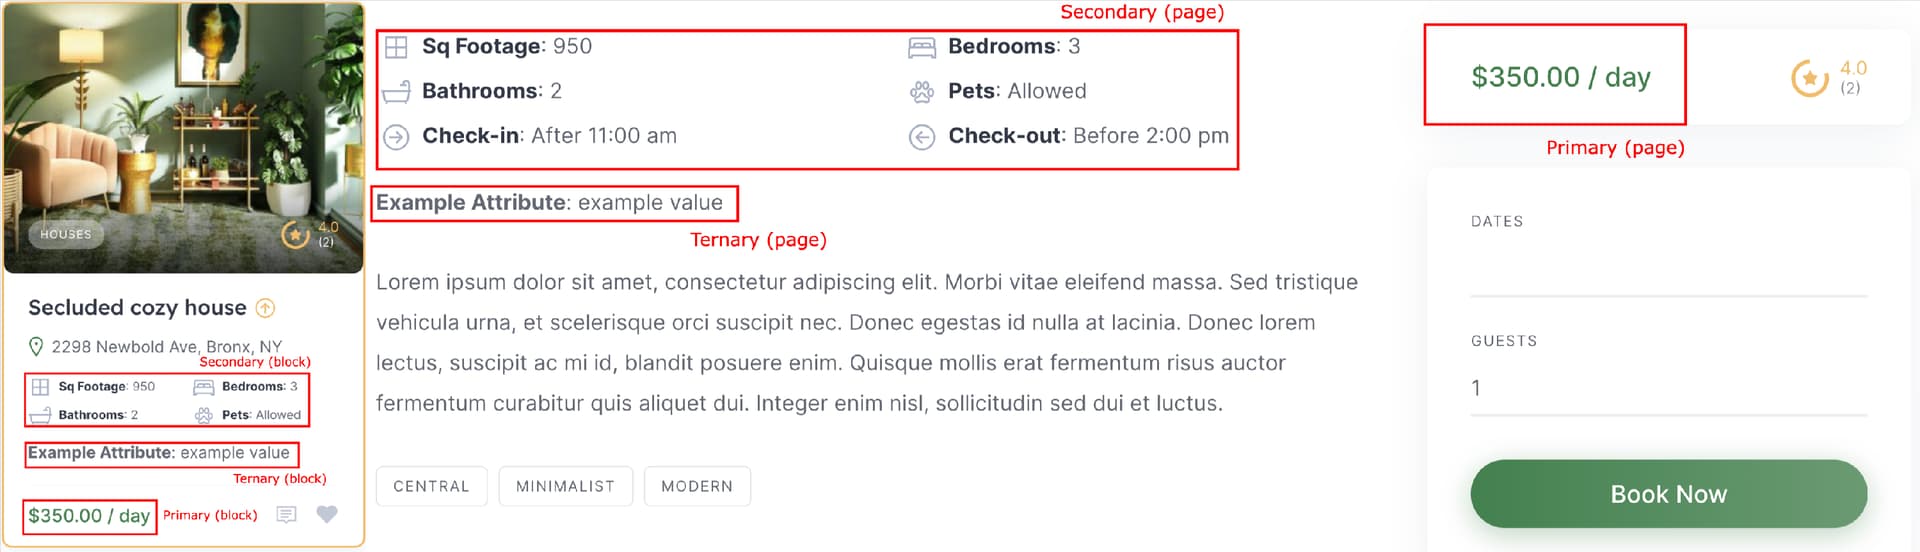Click the Dates input field
This screenshot has width=1920, height=552.
(1668, 270)
